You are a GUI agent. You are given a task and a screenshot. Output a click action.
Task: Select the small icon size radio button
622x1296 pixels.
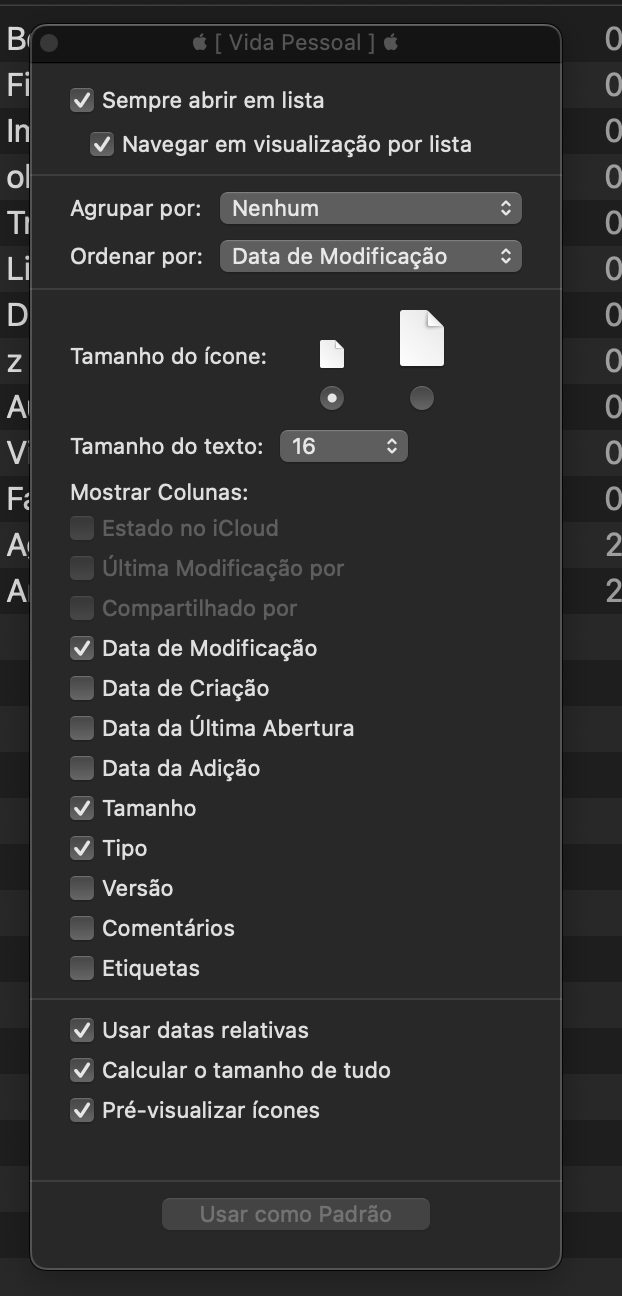(x=332, y=398)
